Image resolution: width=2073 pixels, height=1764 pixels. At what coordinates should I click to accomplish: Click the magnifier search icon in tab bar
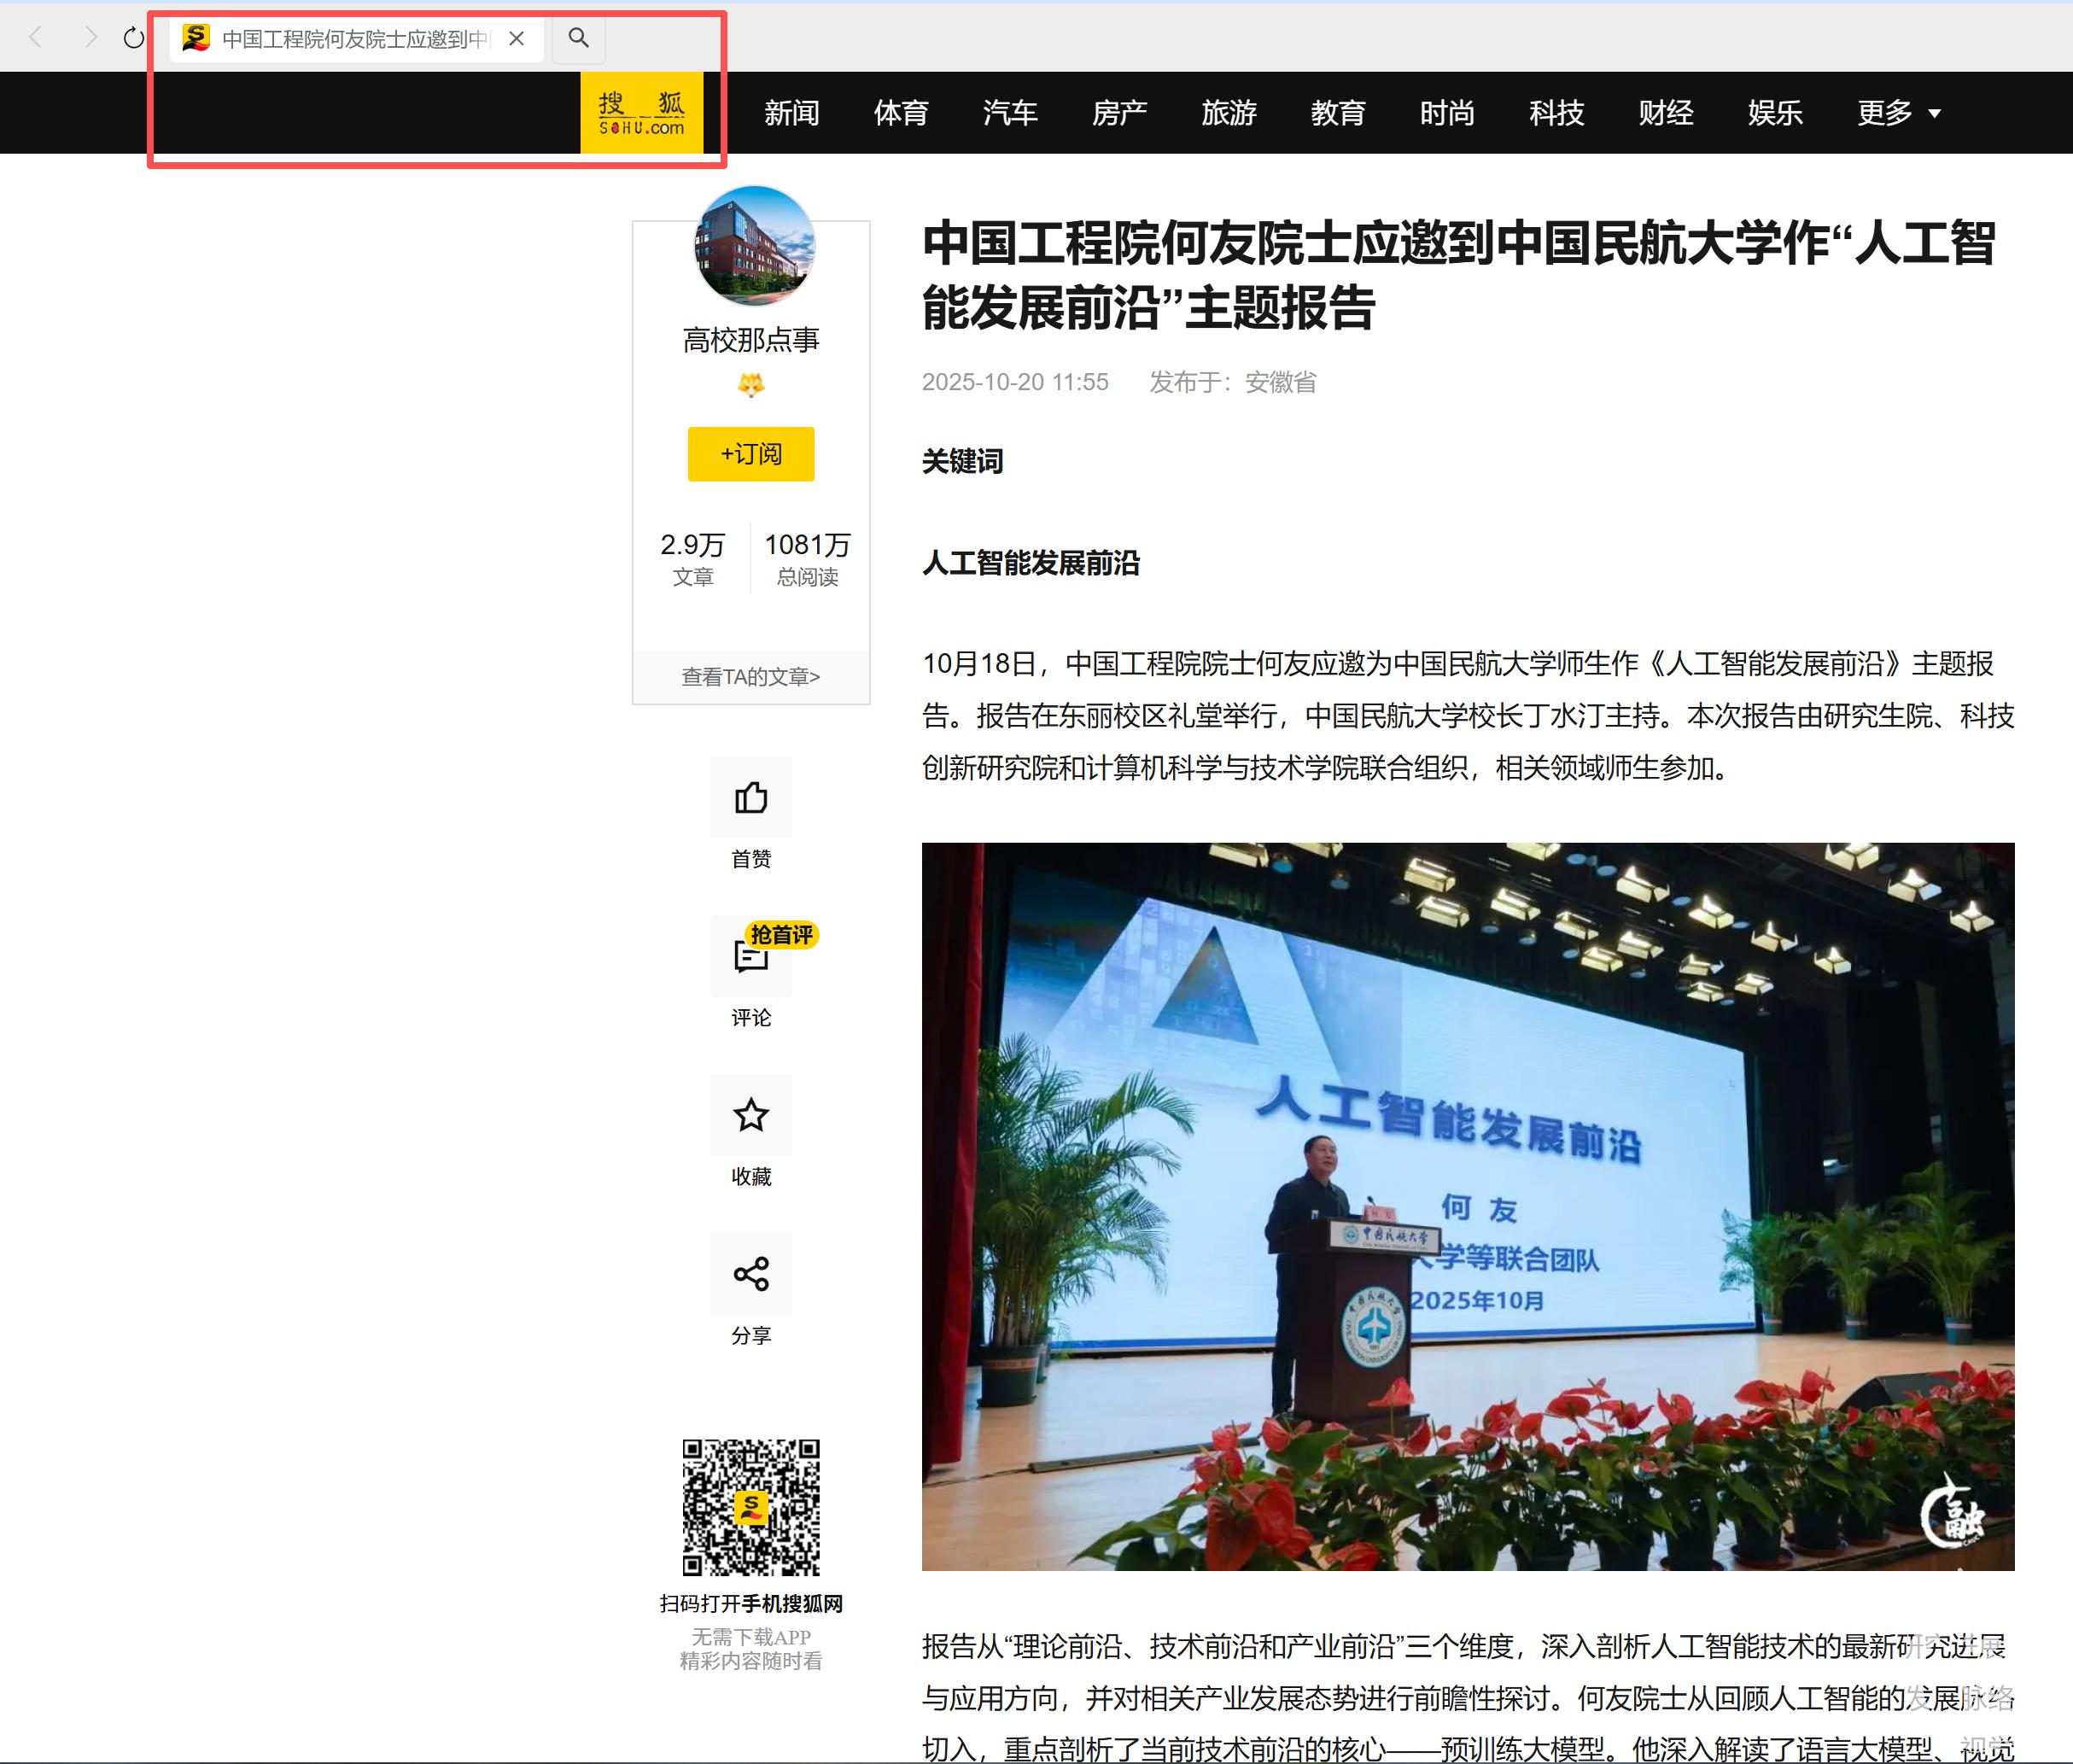578,38
